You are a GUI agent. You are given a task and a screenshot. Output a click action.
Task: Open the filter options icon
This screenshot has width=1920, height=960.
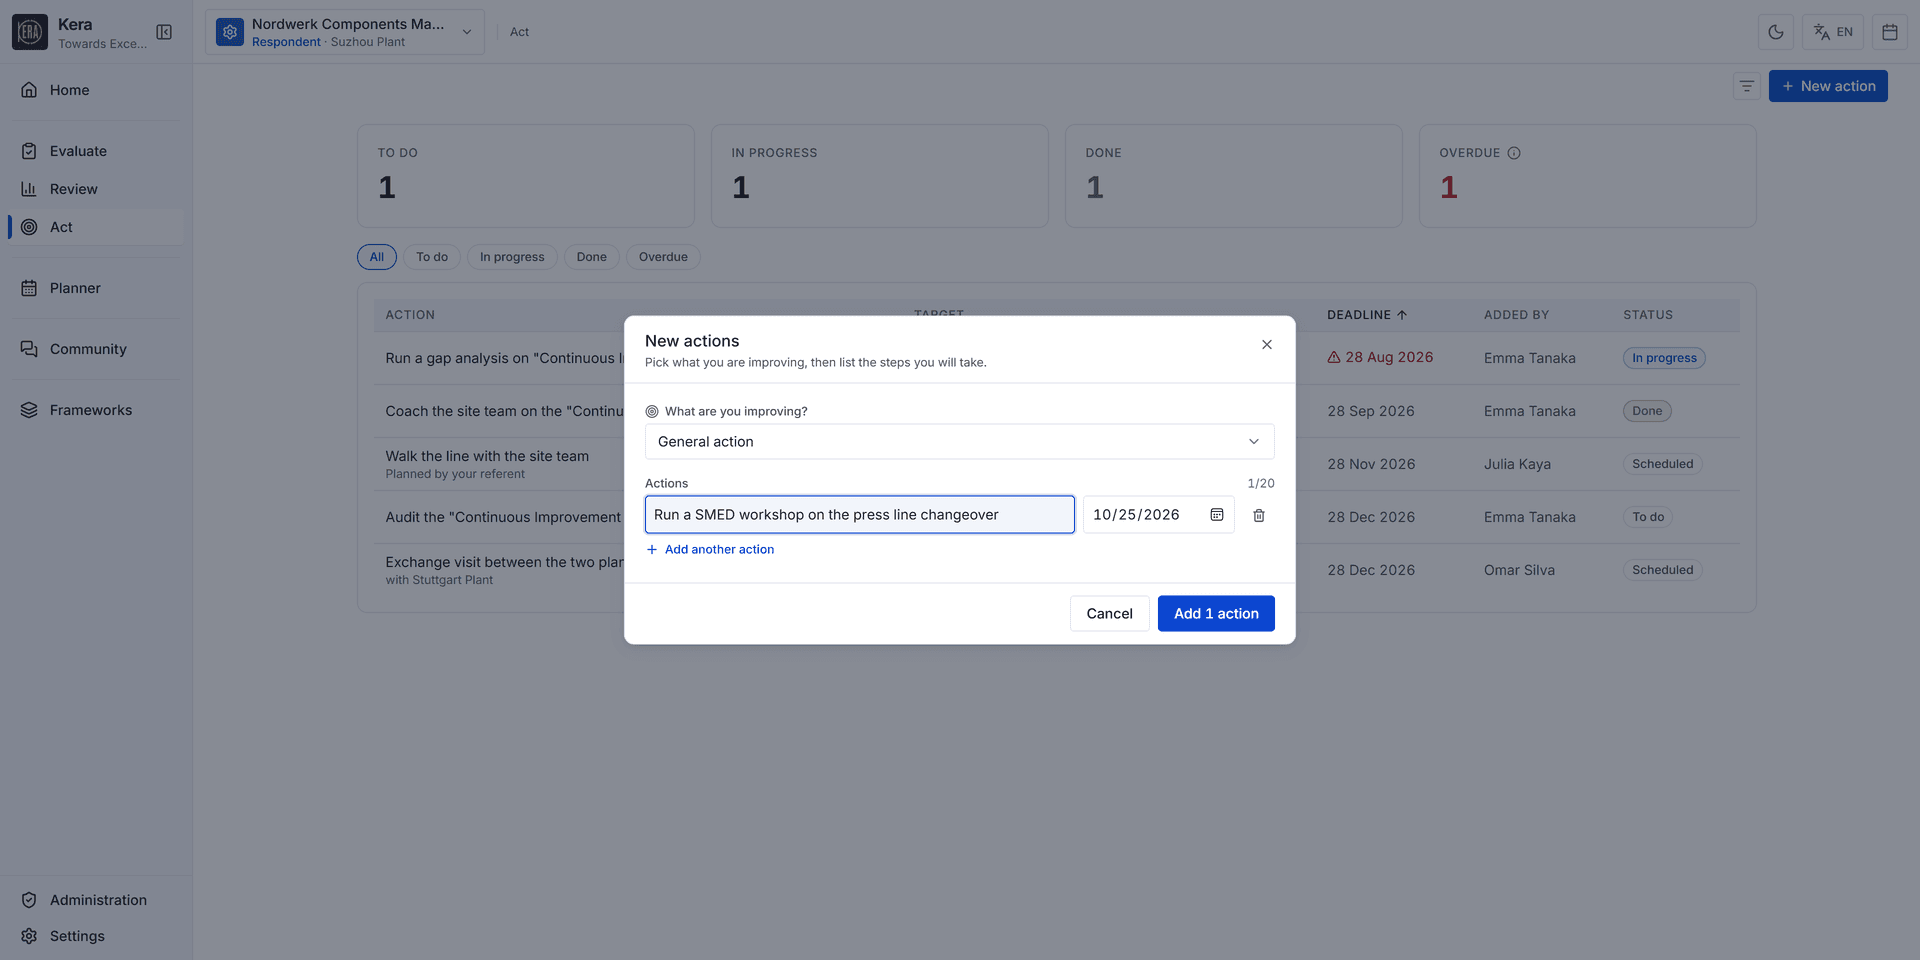[1747, 86]
